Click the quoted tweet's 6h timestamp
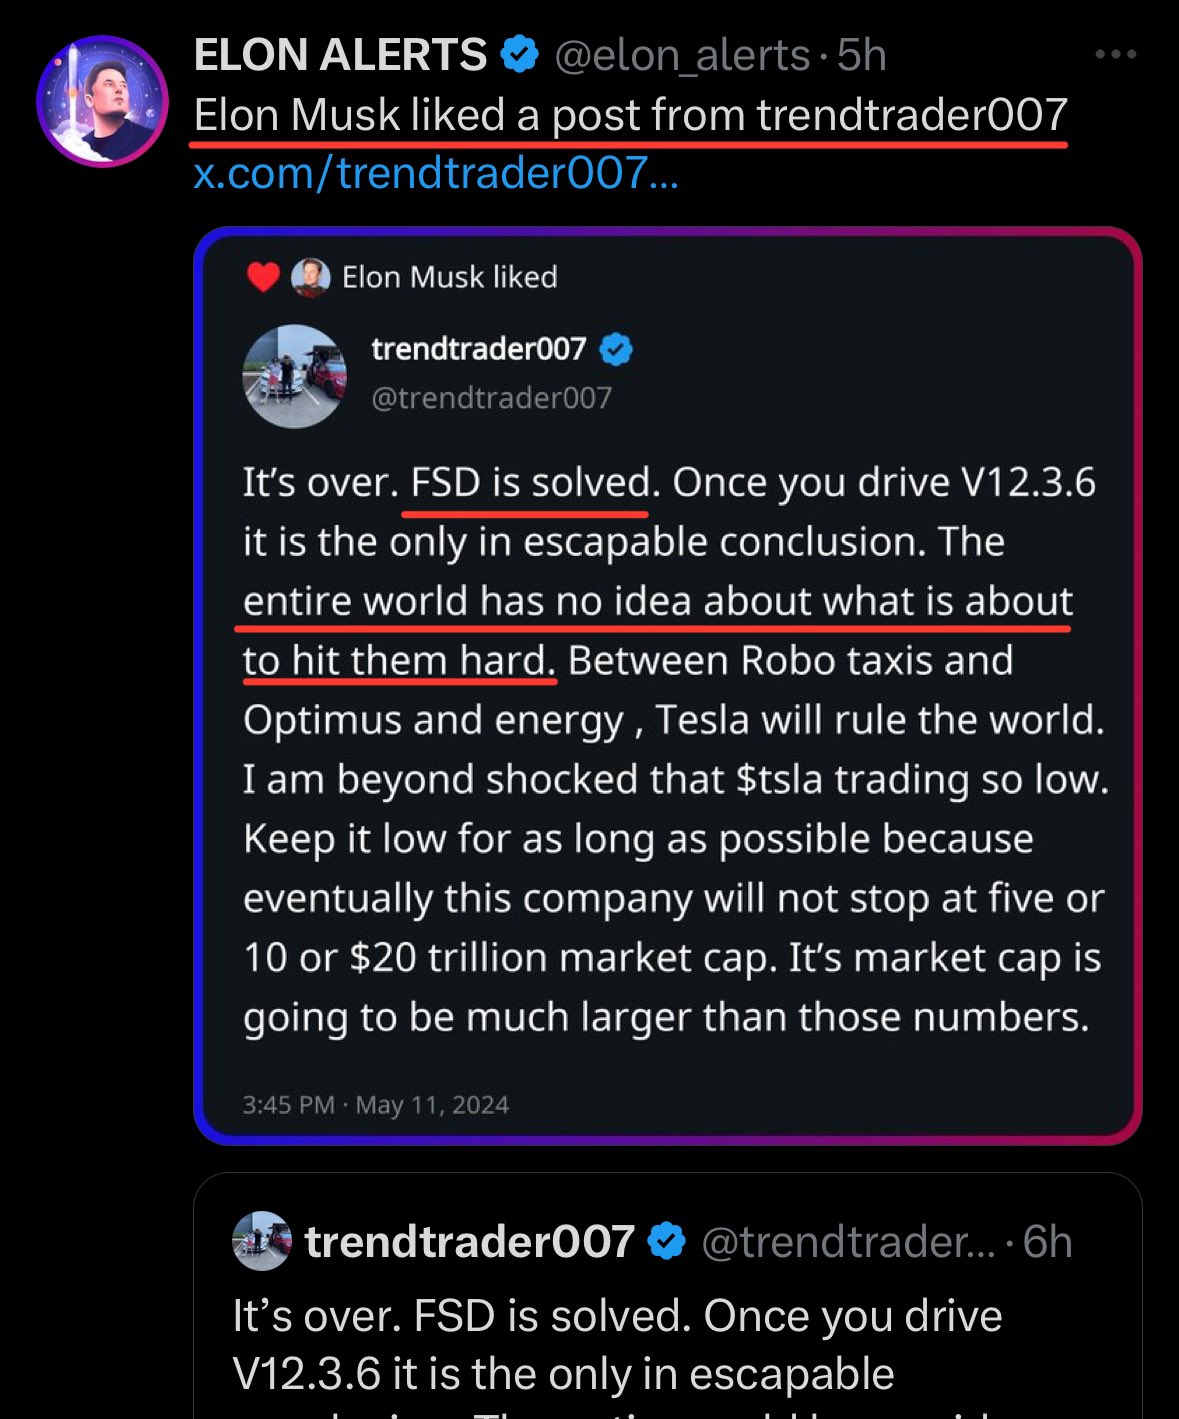 point(1047,1241)
